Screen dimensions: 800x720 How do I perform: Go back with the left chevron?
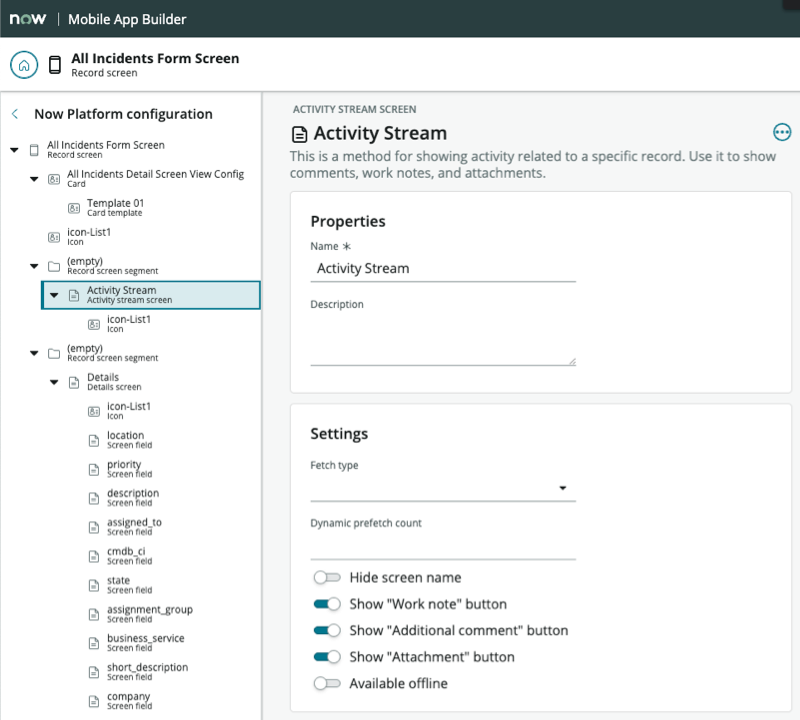(x=15, y=114)
